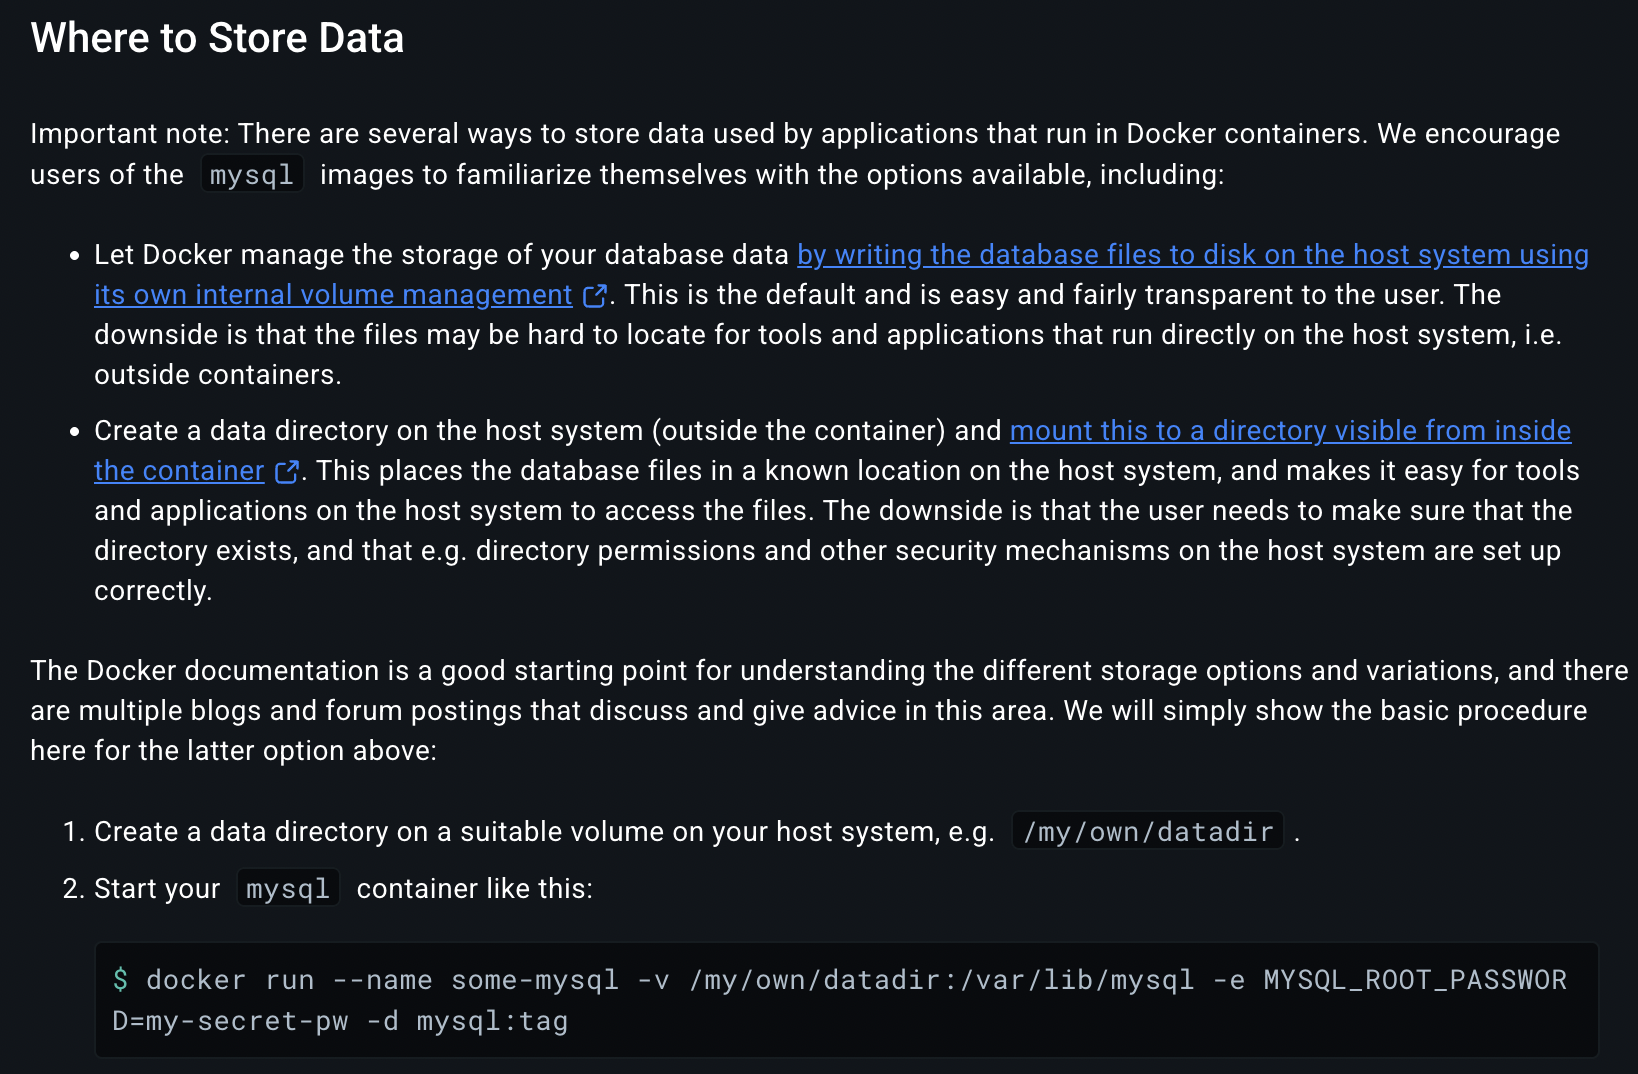Image resolution: width=1638 pixels, height=1074 pixels.
Task: Click 'MYSQL_ROOT_PASSWOR' in the command
Action: pos(1415,980)
